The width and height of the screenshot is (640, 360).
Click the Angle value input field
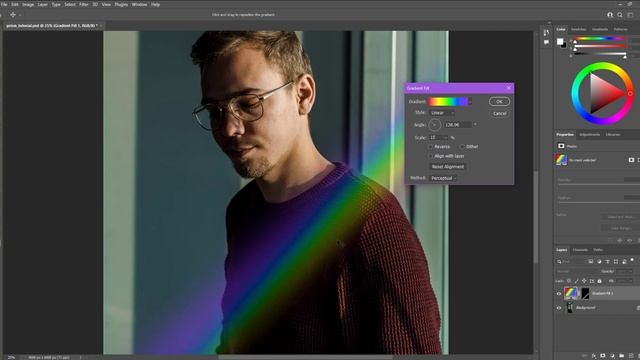point(458,125)
